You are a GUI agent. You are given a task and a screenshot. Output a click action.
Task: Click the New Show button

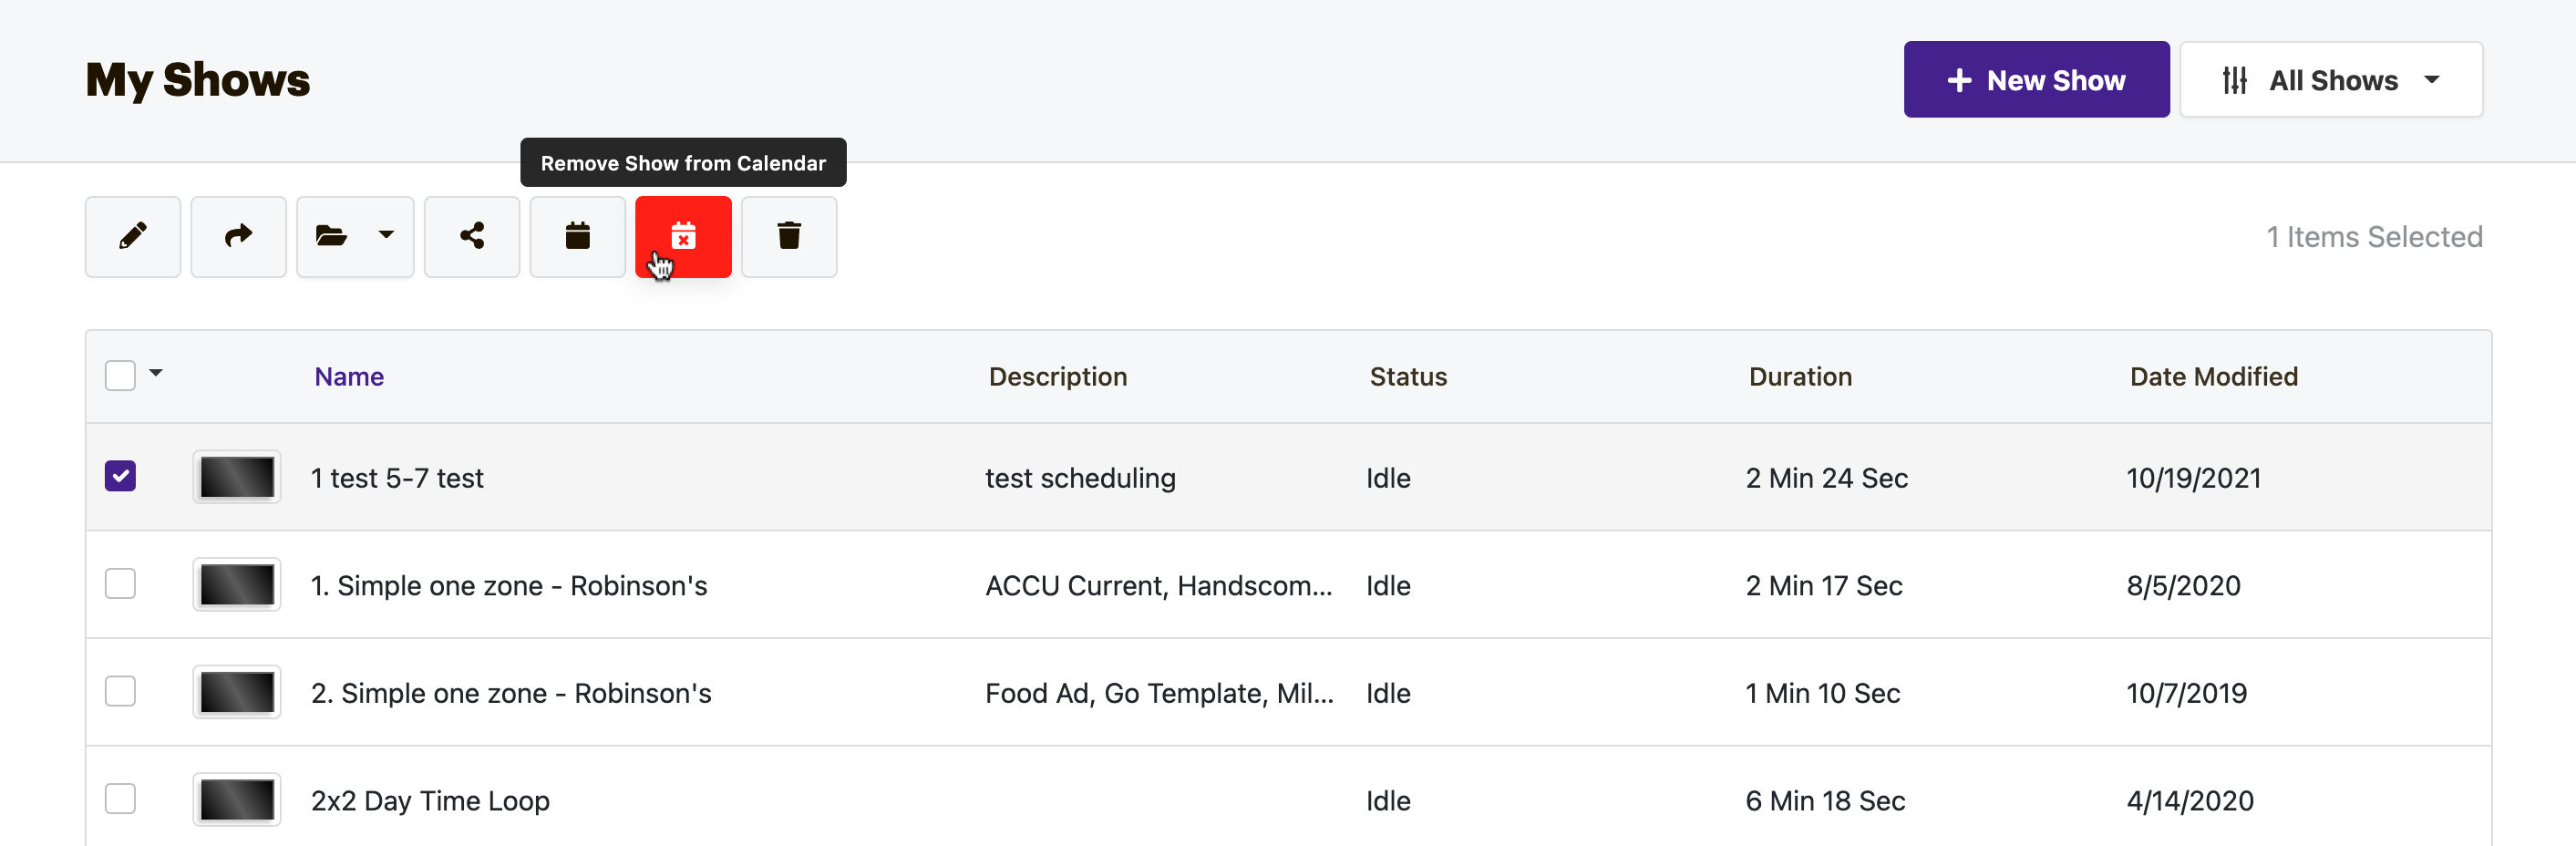2036,80
